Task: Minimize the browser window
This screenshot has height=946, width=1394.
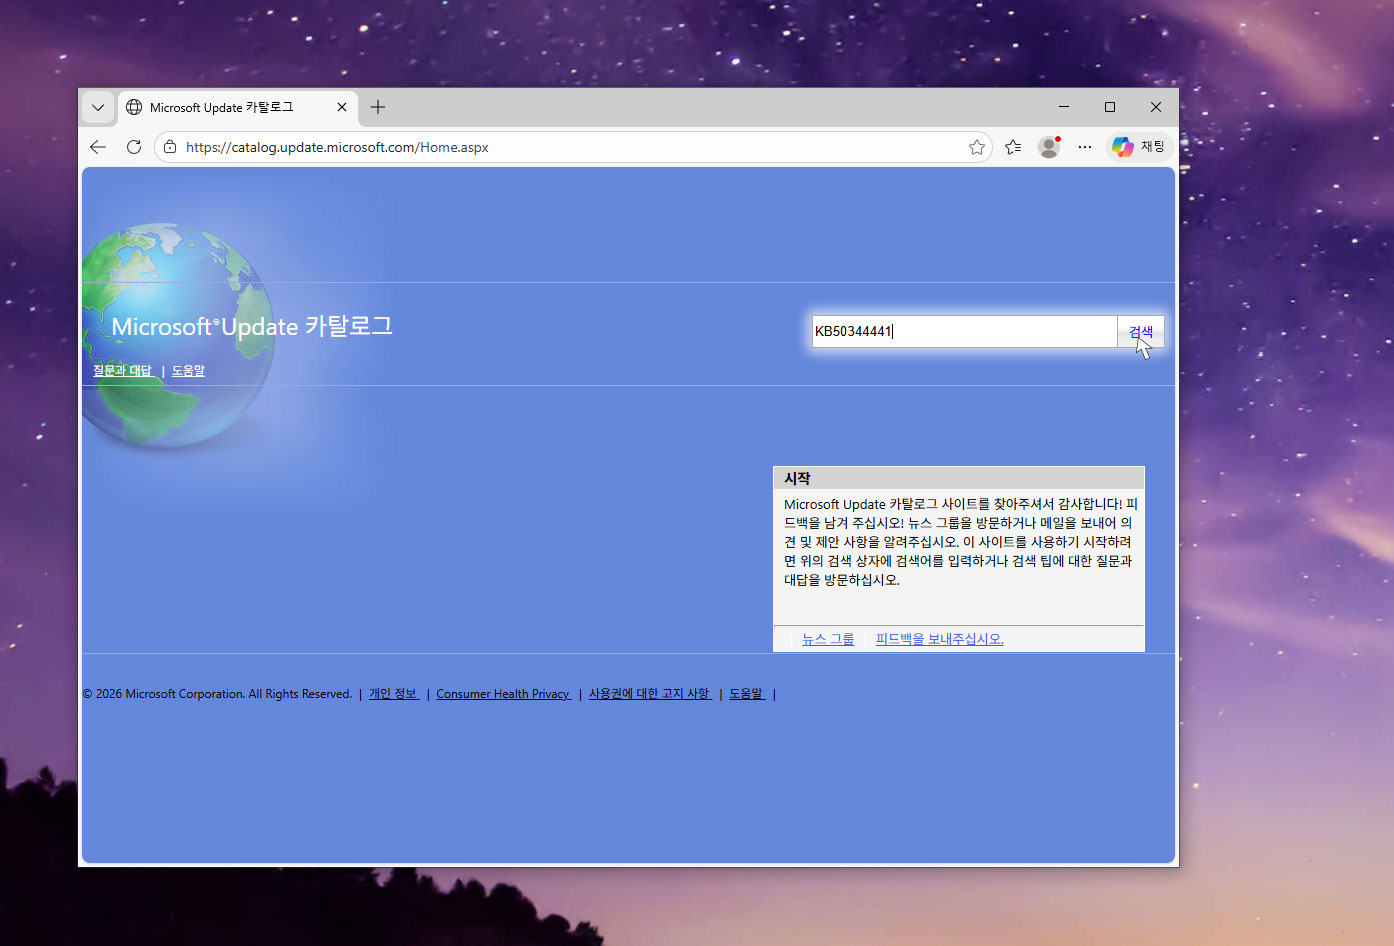Action: (1064, 107)
